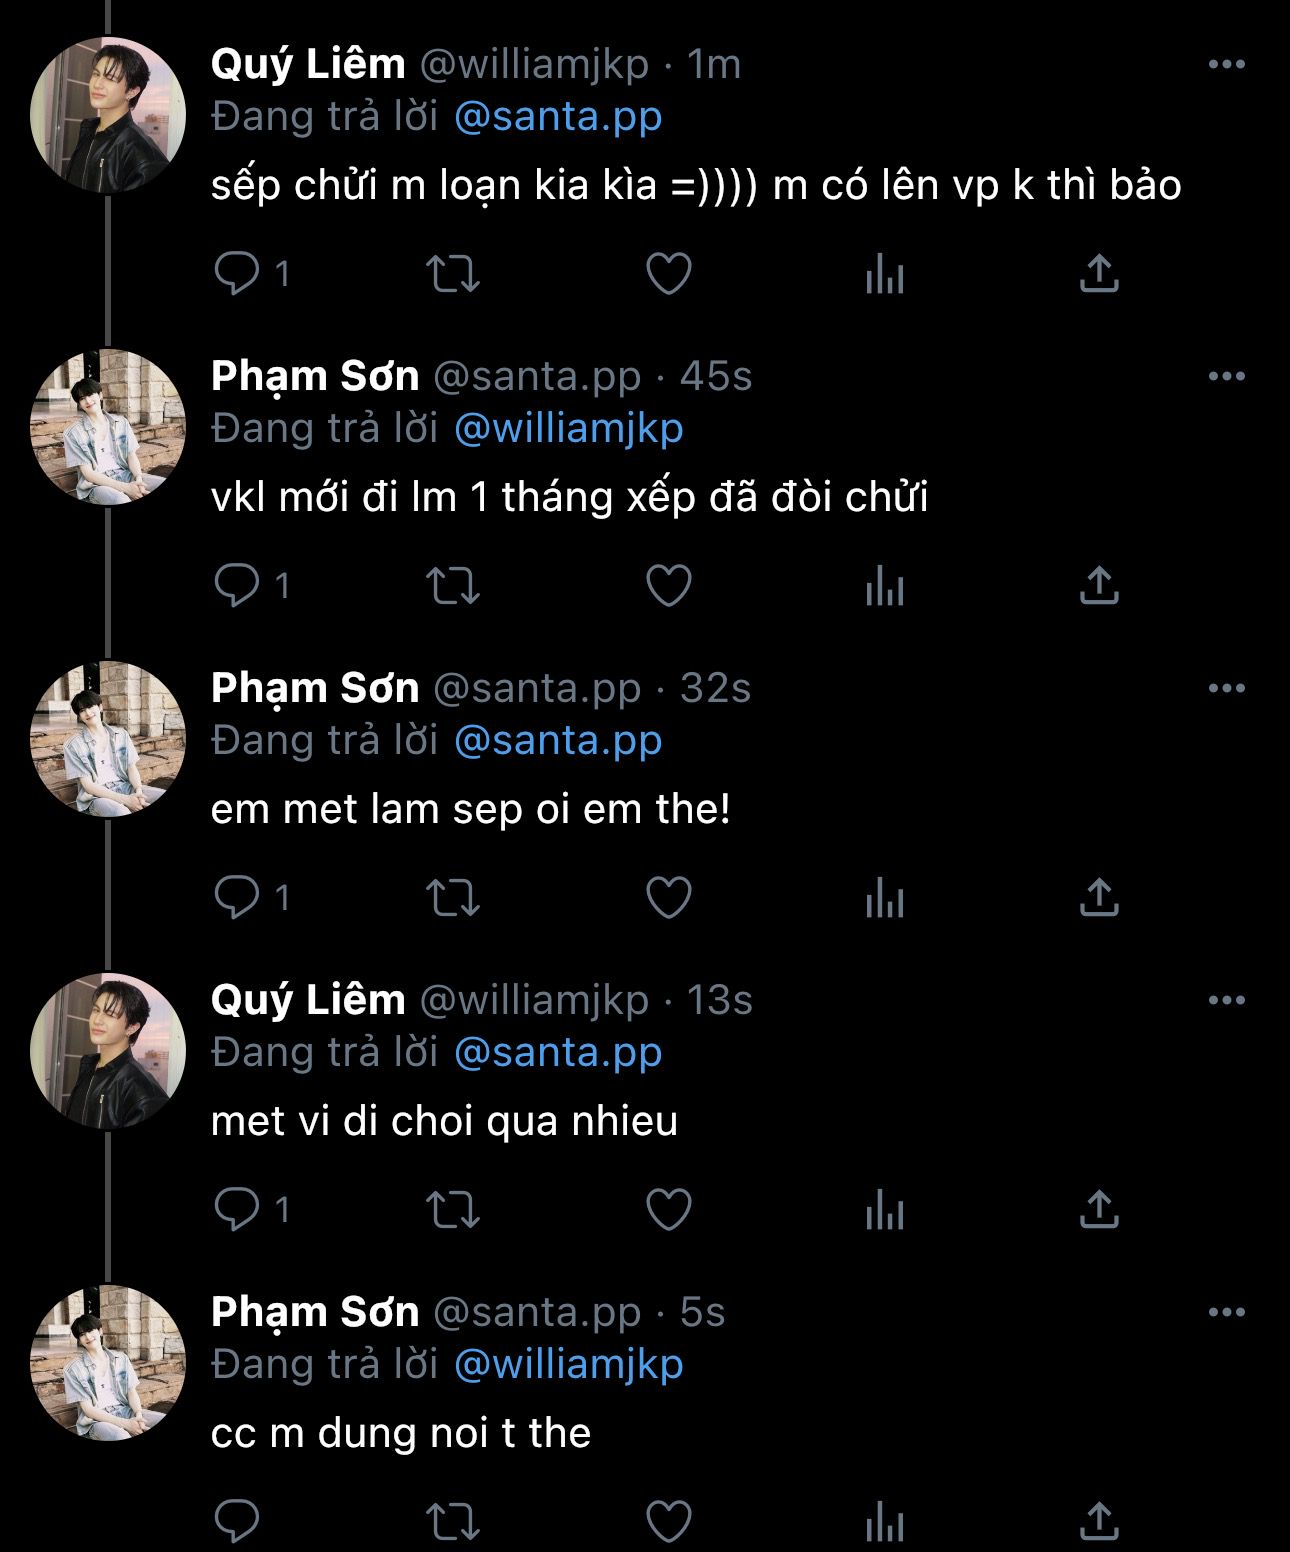Click Phạm Sơn's avatar on the 45s tweet
The image size is (1290, 1552).
point(108,427)
